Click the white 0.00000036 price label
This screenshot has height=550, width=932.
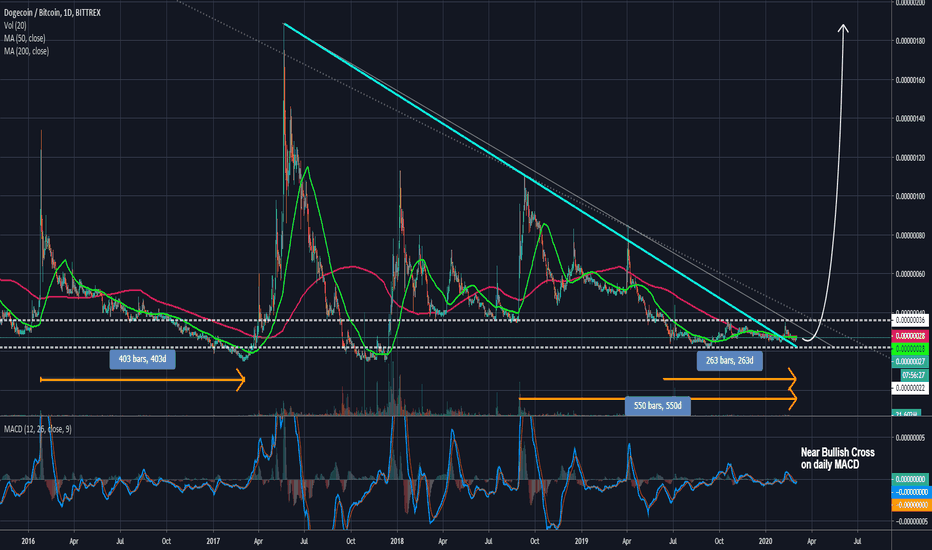[x=910, y=320]
